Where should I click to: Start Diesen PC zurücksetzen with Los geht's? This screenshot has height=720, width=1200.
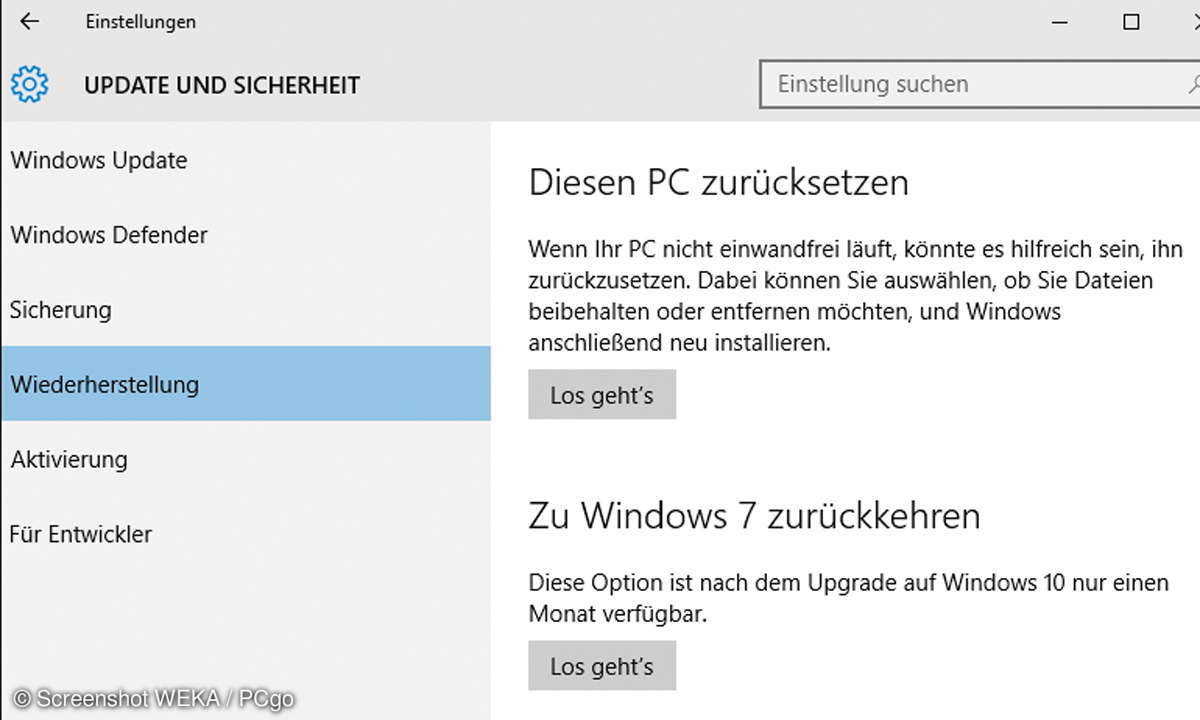pos(602,395)
